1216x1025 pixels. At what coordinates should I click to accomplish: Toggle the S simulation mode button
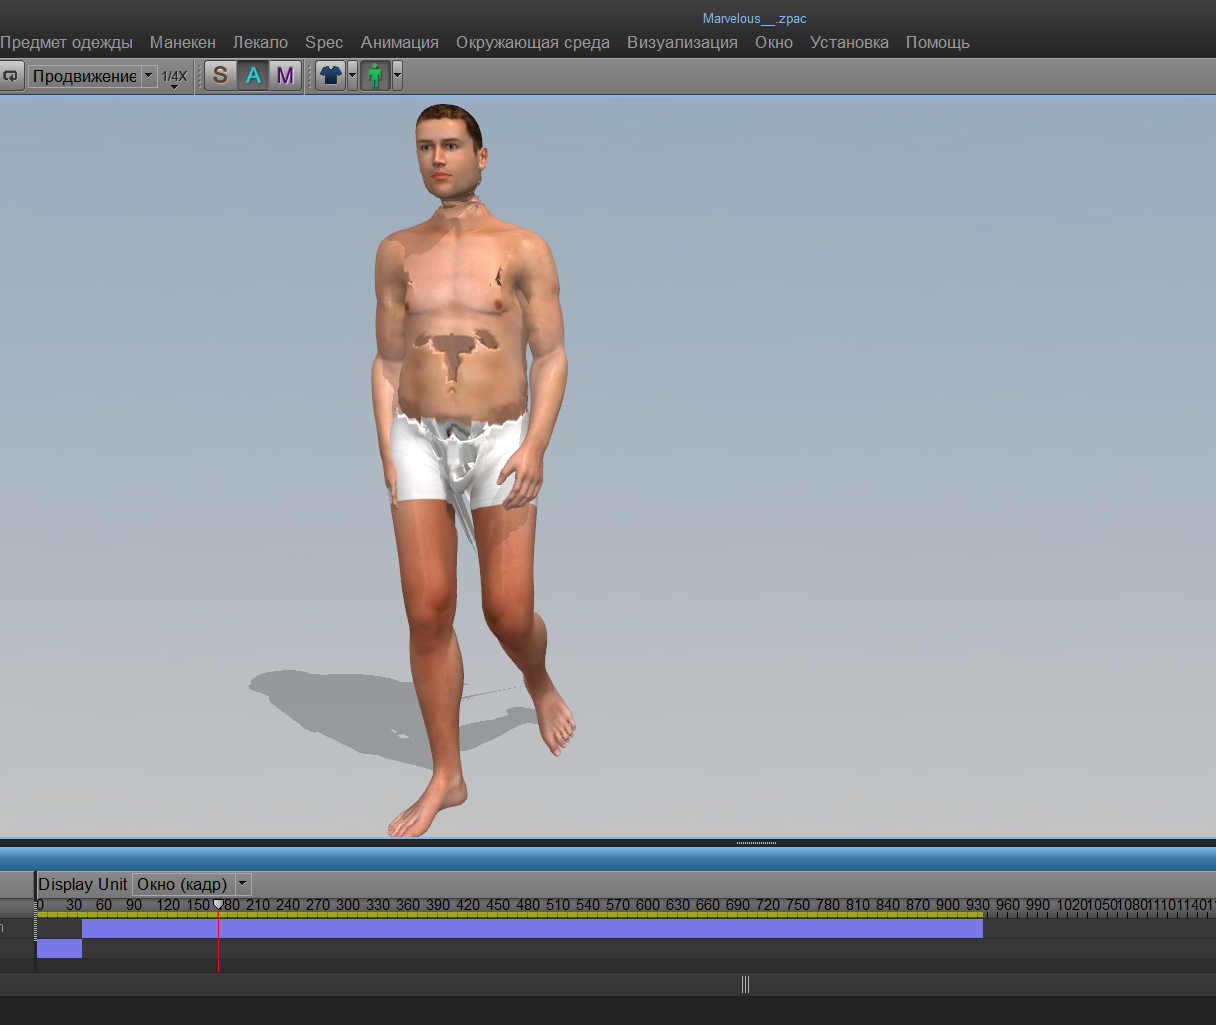220,76
